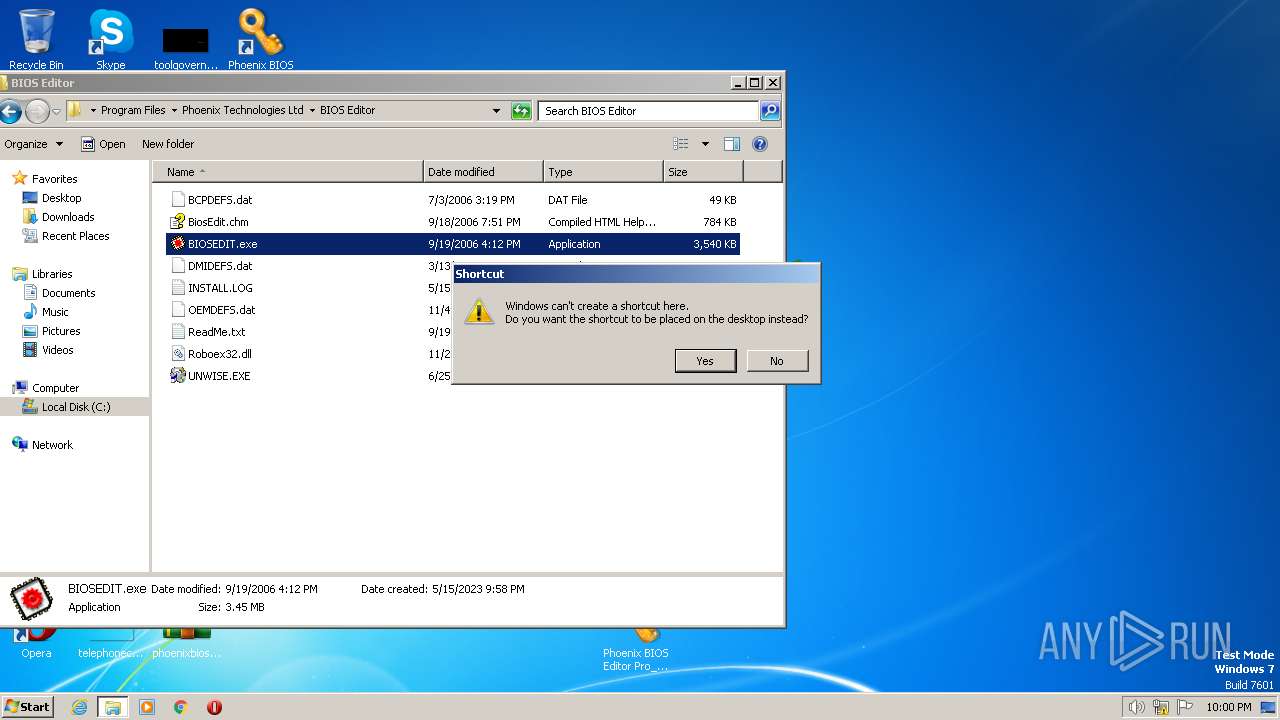Click the Back navigation arrow in Explorer
1280x720 pixels.
(10, 111)
